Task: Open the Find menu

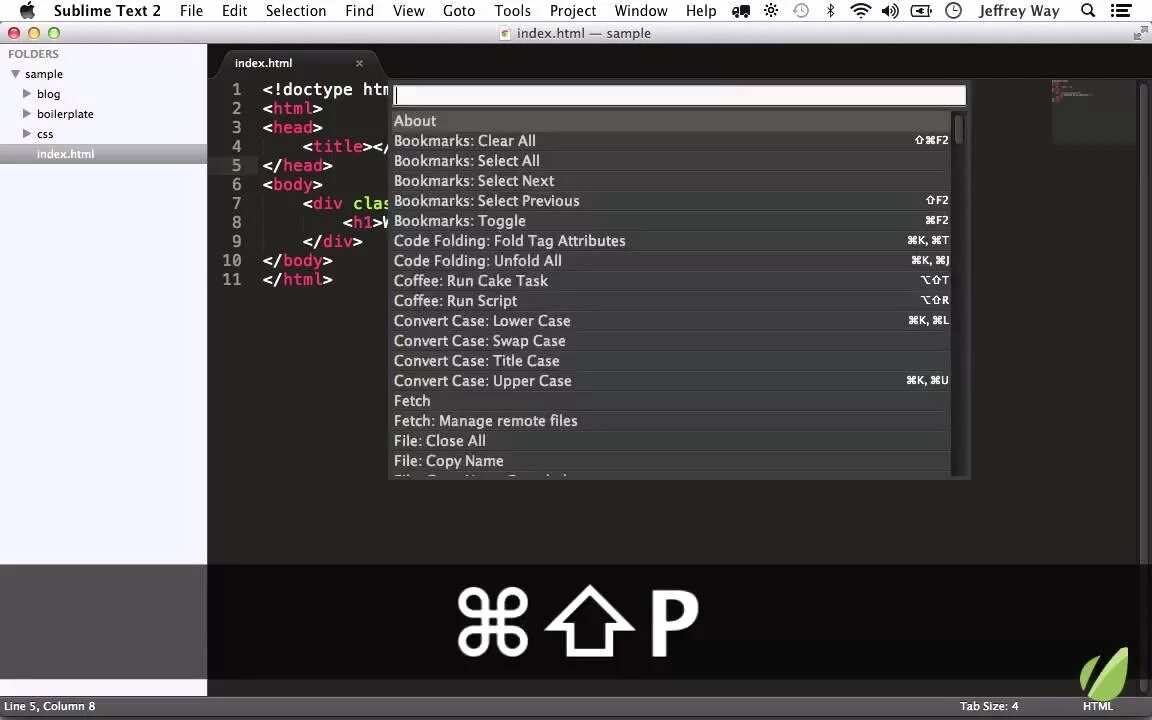Action: (x=359, y=10)
